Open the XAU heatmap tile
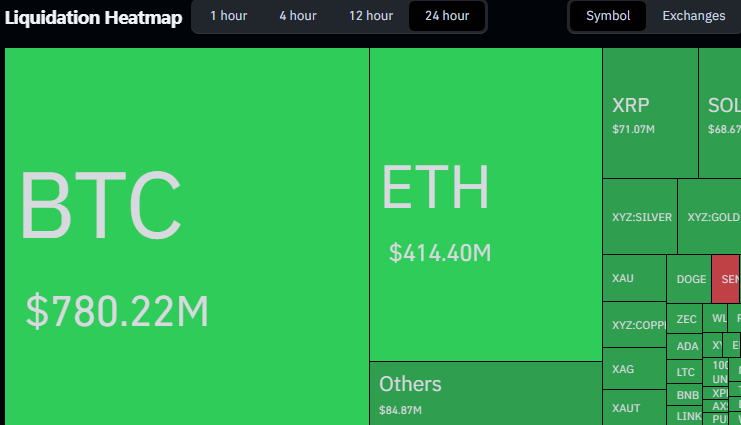Viewport: 741px width, 425px height. click(634, 278)
